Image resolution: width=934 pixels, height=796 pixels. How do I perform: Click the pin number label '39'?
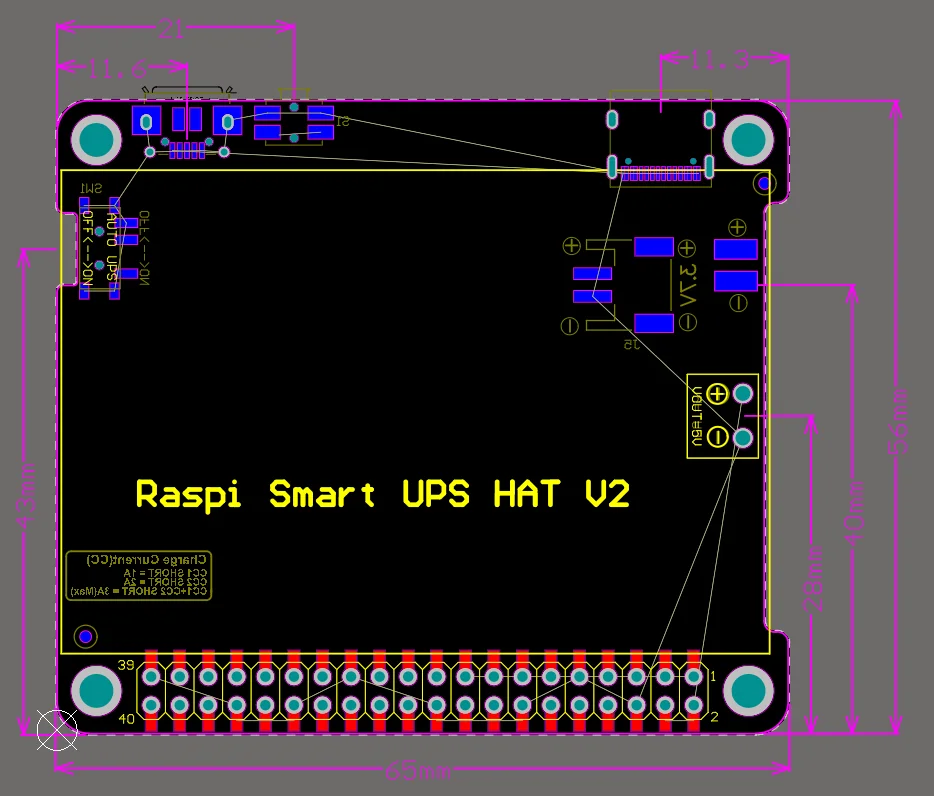pyautogui.click(x=126, y=665)
